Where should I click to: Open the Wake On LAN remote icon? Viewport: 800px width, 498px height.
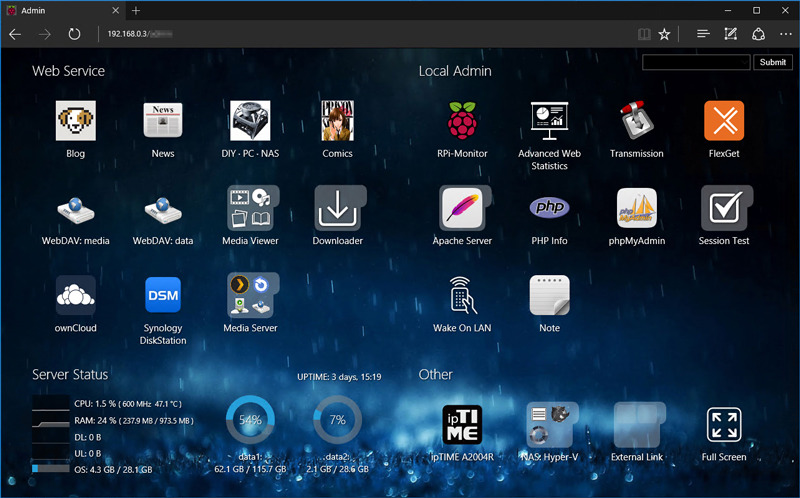(462, 295)
